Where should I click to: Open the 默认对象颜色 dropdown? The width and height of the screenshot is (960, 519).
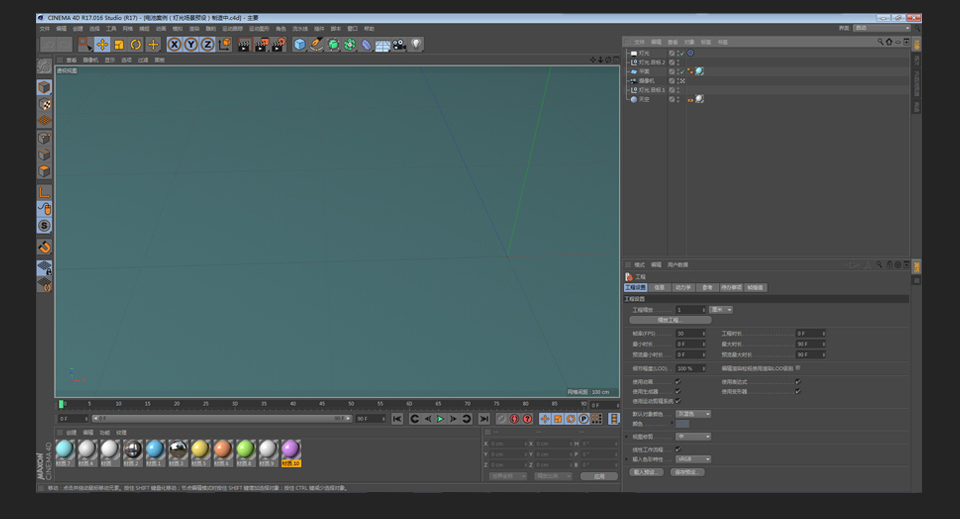tap(693, 413)
